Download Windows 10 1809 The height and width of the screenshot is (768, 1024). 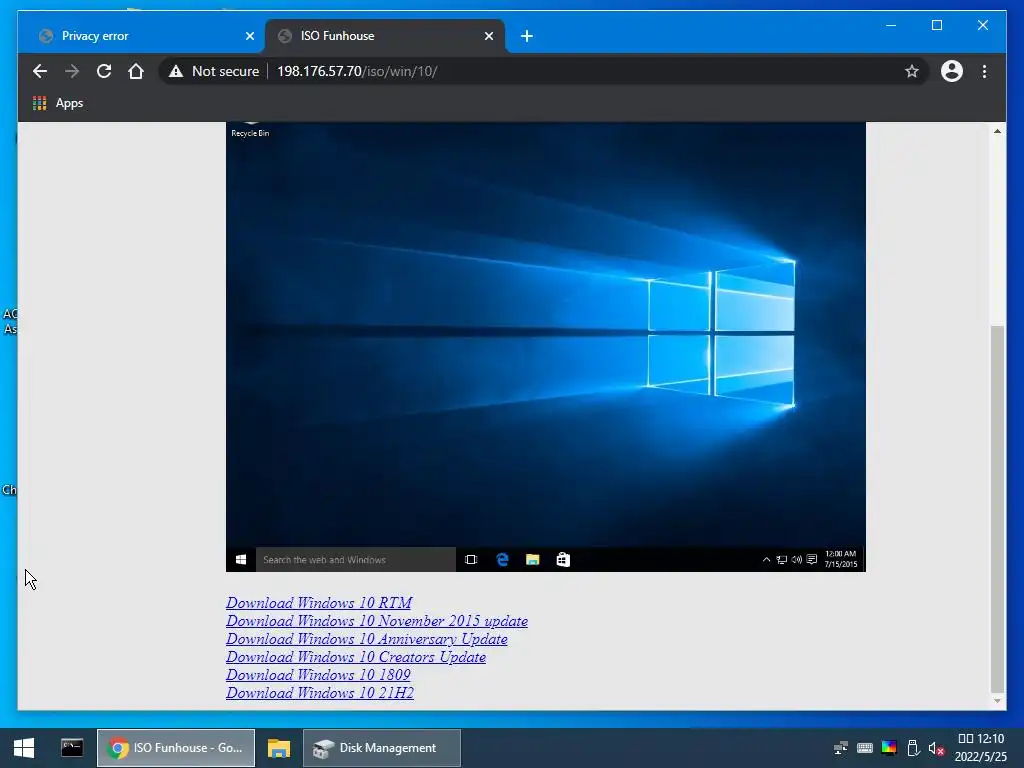click(318, 675)
